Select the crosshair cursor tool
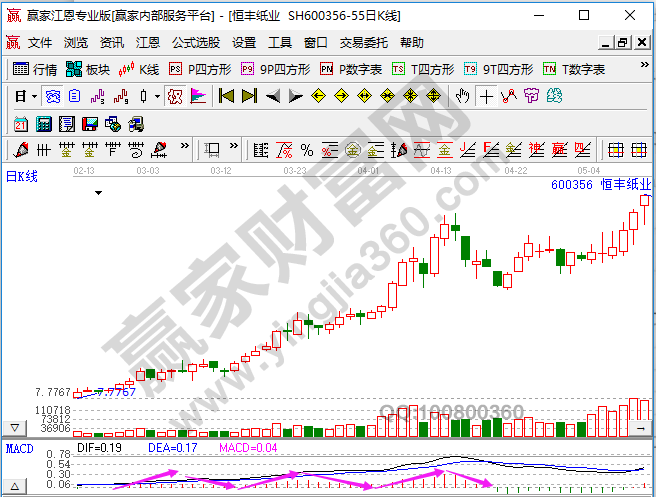656x497 pixels. (x=486, y=96)
